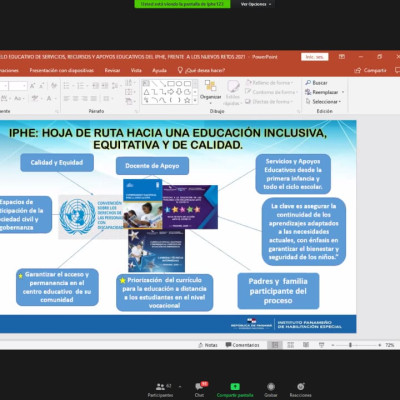Click the zoom slider handle
This screenshot has width=400, height=400.
point(350,345)
